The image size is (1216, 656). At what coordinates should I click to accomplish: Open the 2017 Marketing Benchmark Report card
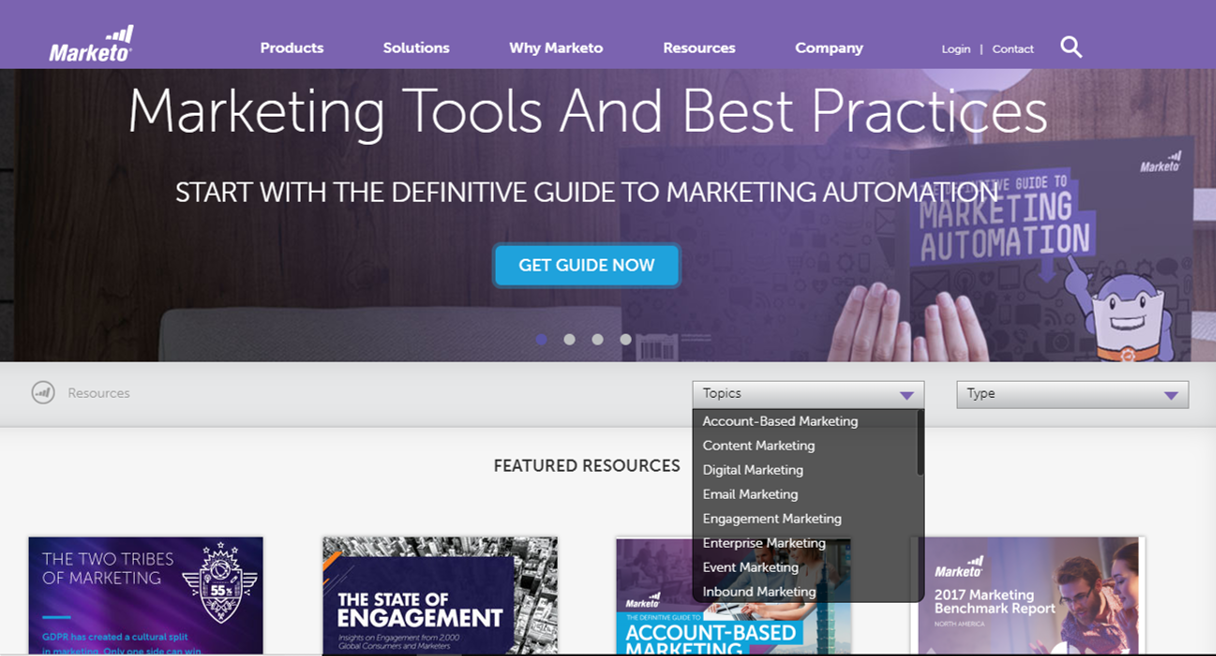(x=1029, y=596)
